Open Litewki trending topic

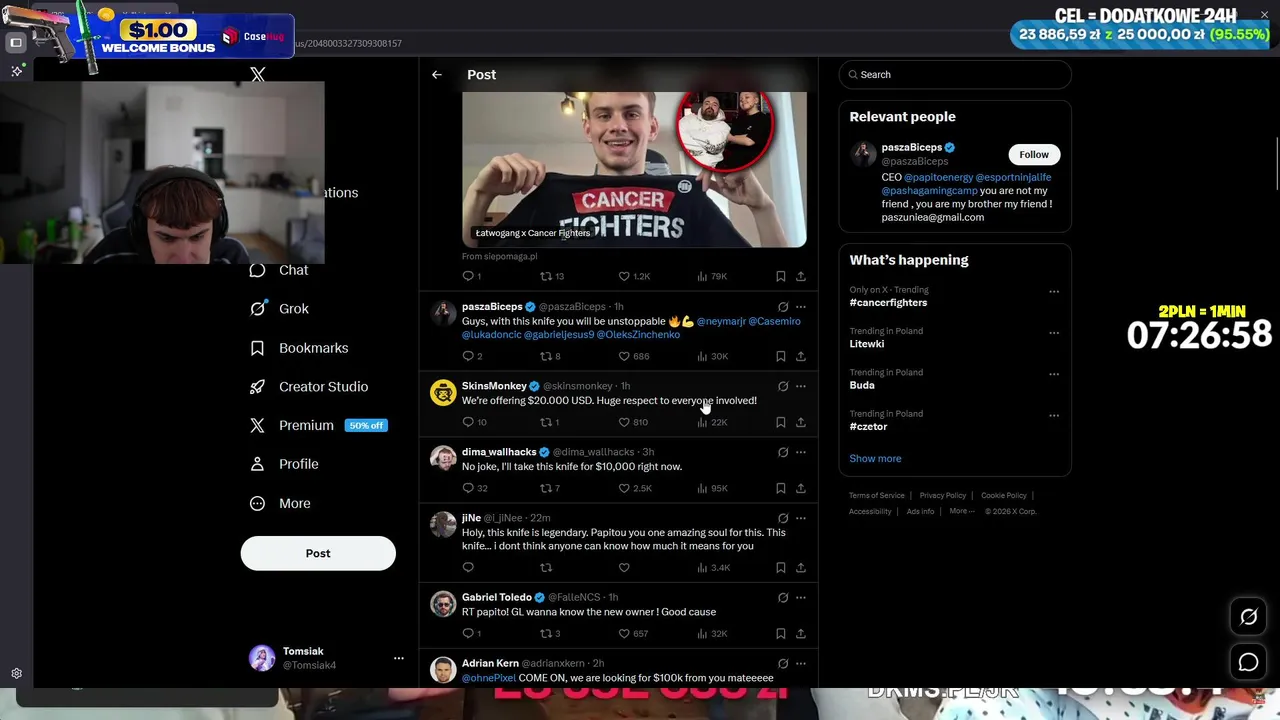coord(867,344)
